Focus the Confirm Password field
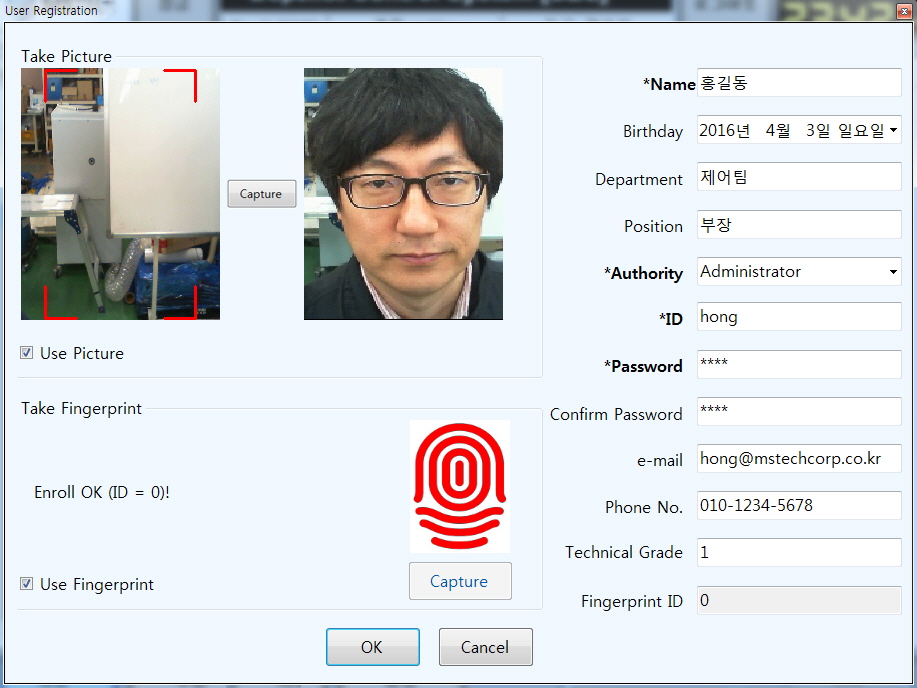917x688 pixels. 799,411
